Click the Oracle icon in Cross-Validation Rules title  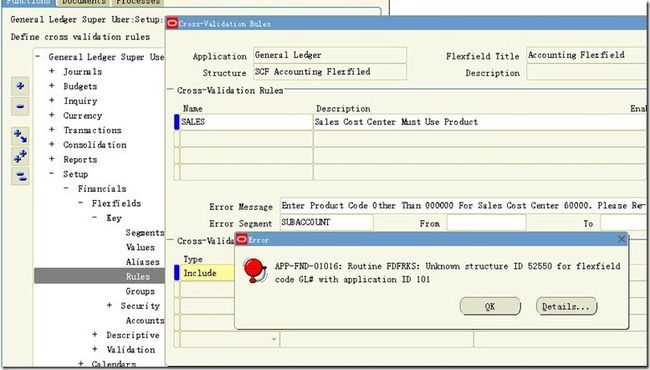click(172, 24)
